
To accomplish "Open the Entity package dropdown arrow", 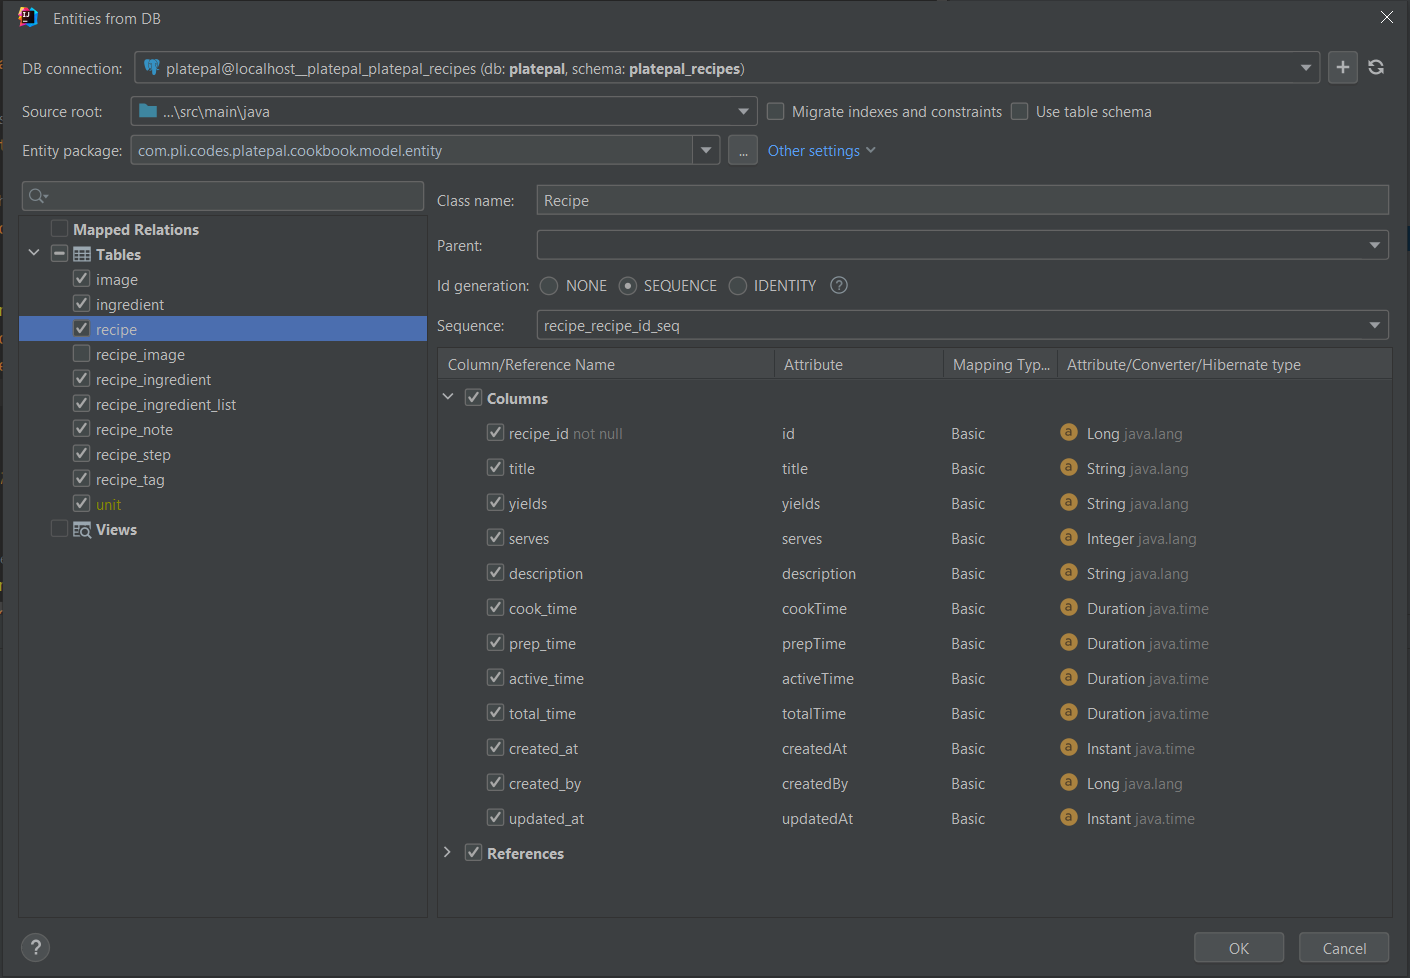I will click(706, 151).
